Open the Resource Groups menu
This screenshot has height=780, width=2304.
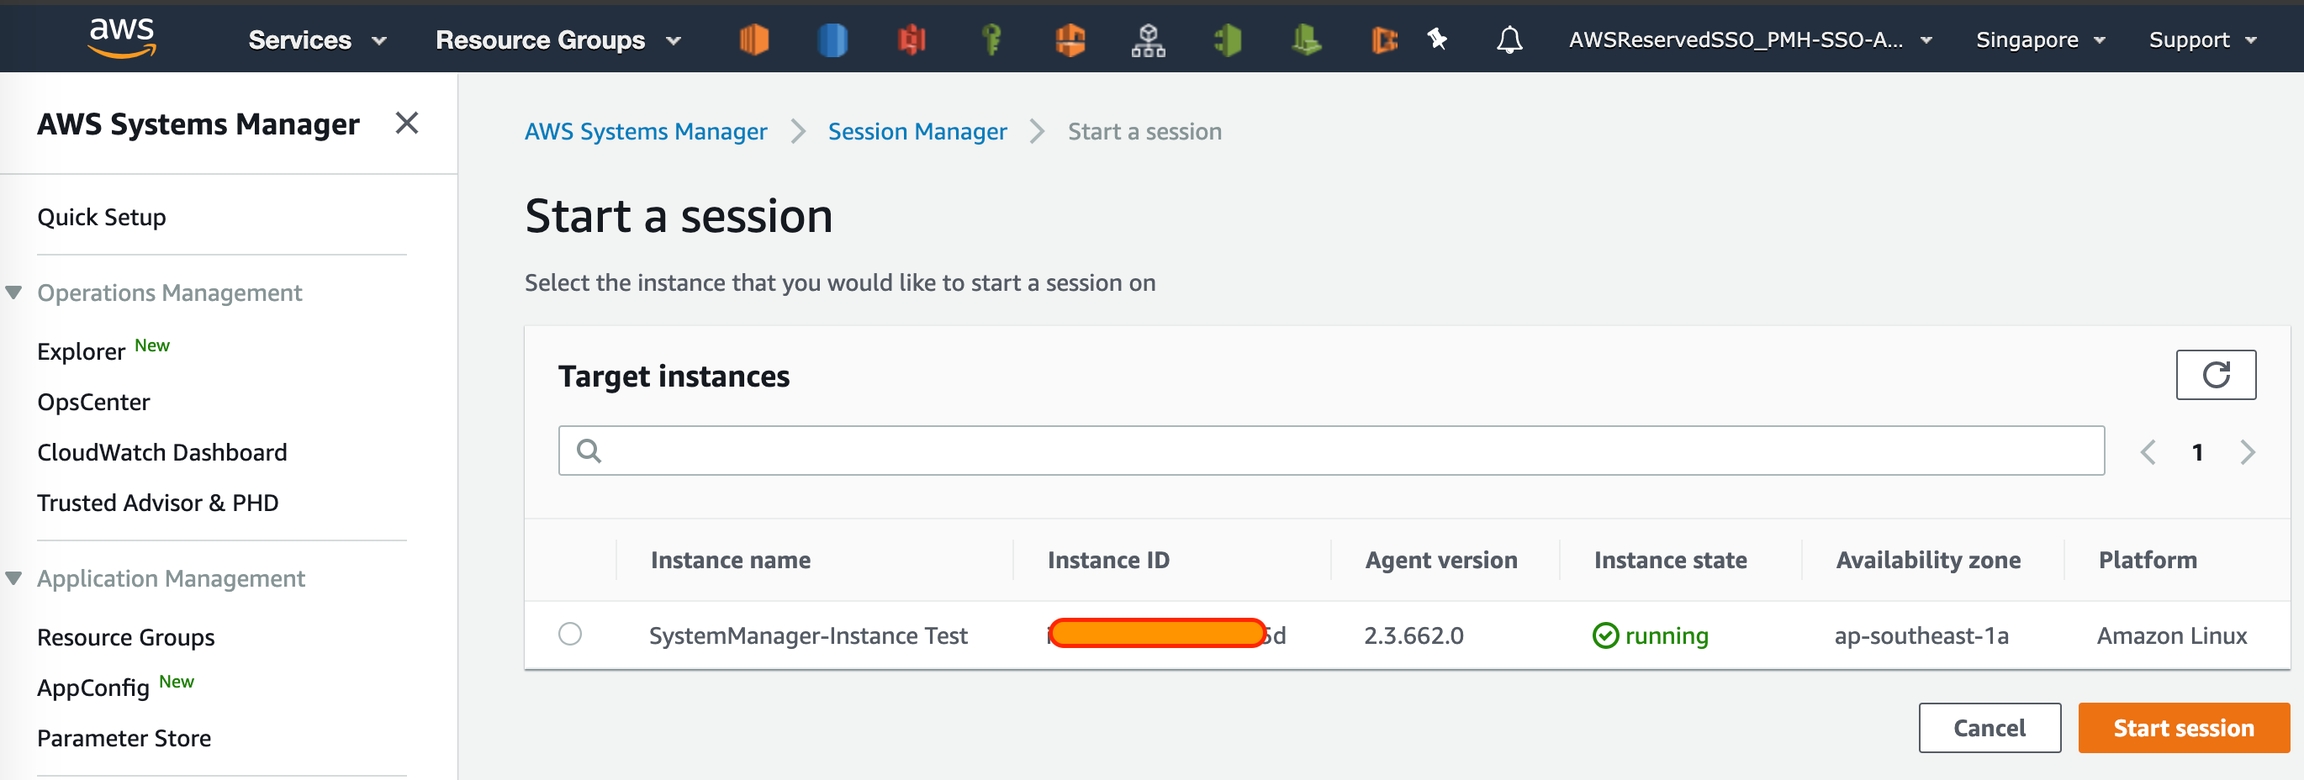(558, 40)
